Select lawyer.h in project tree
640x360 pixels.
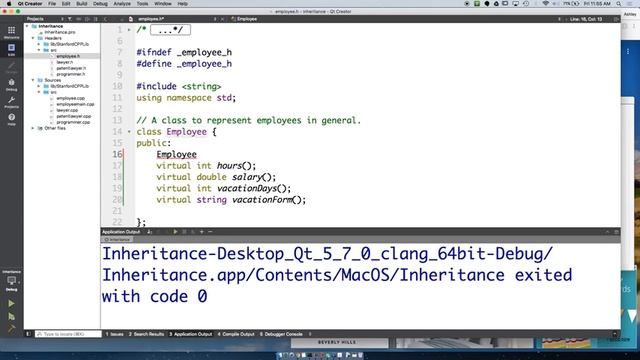pyautogui.click(x=64, y=62)
